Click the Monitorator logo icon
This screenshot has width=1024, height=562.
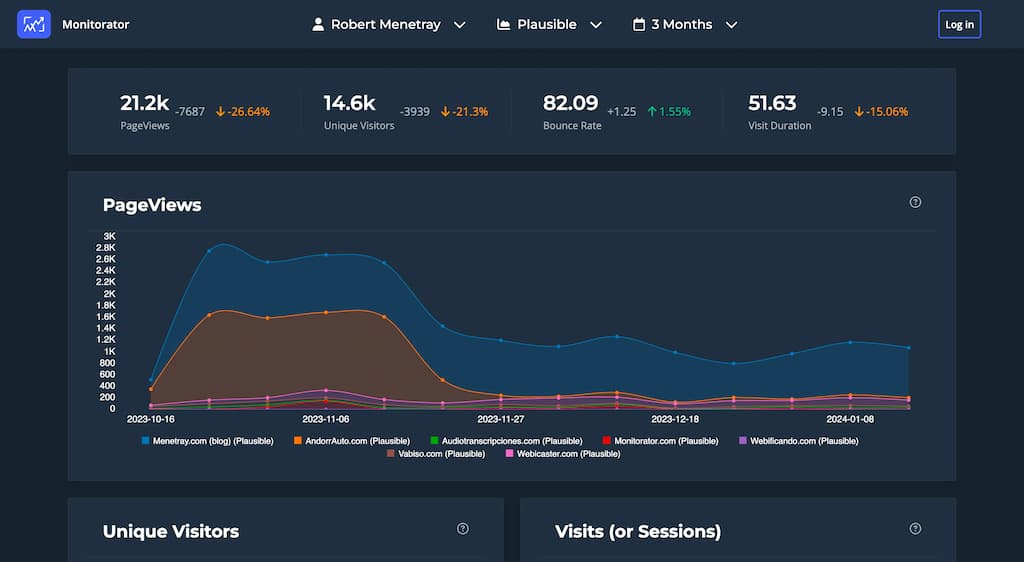tap(34, 25)
